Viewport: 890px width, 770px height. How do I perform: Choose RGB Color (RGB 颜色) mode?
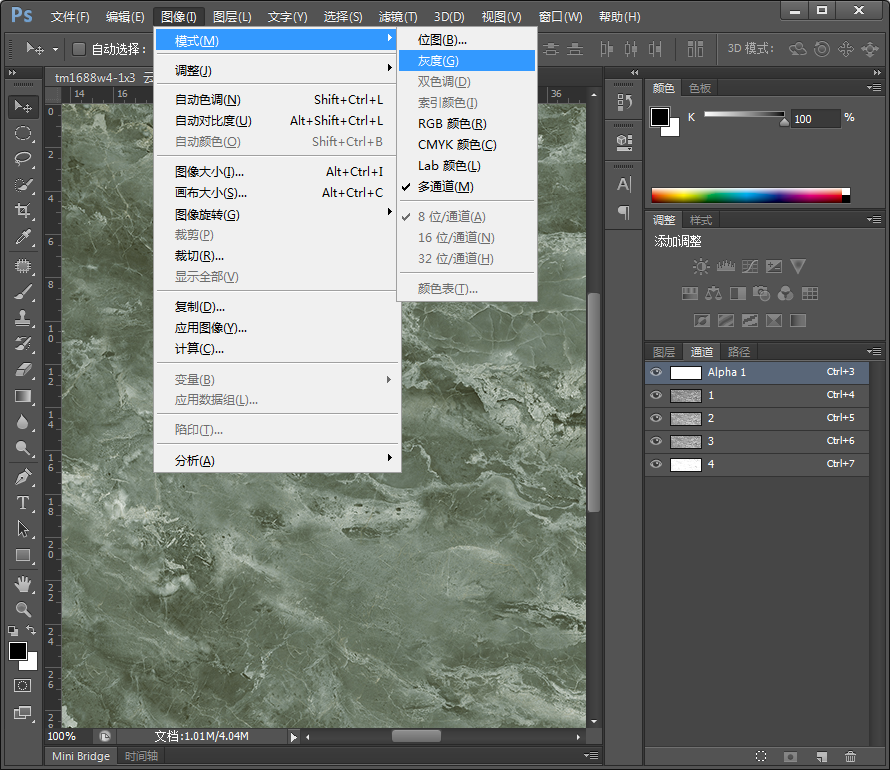467,124
